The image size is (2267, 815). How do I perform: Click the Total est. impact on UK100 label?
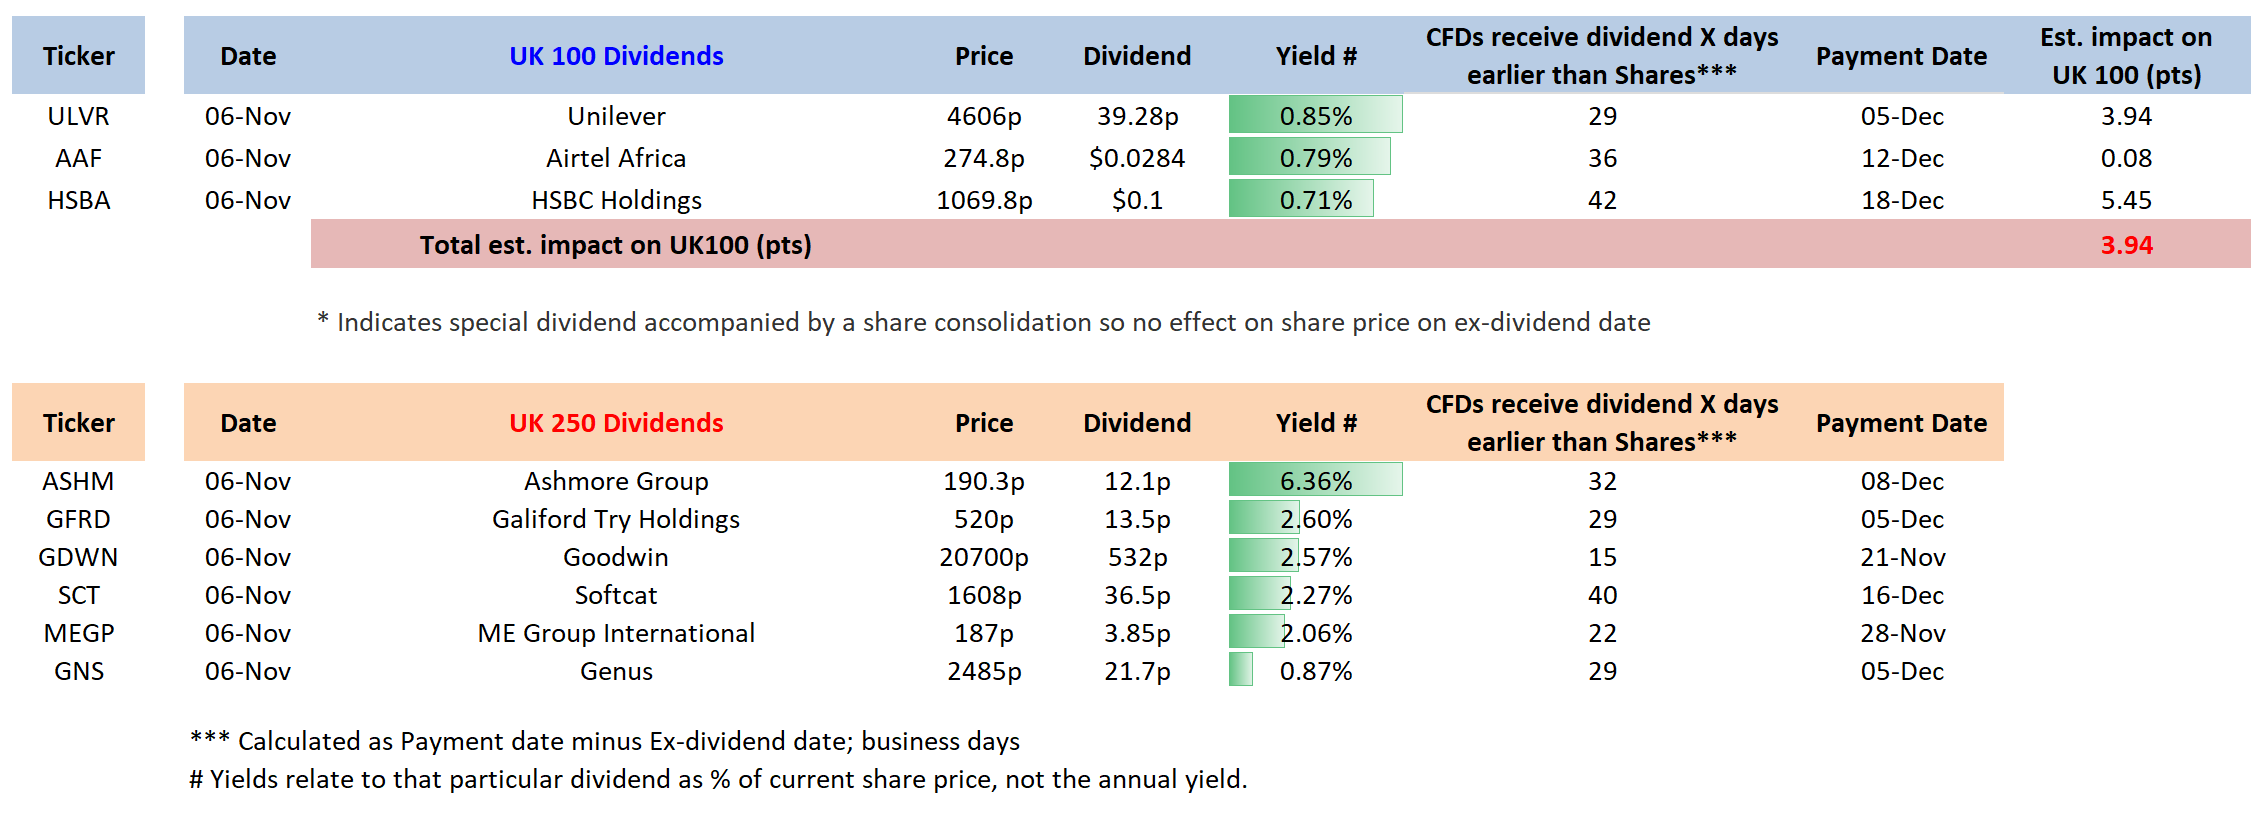(615, 245)
